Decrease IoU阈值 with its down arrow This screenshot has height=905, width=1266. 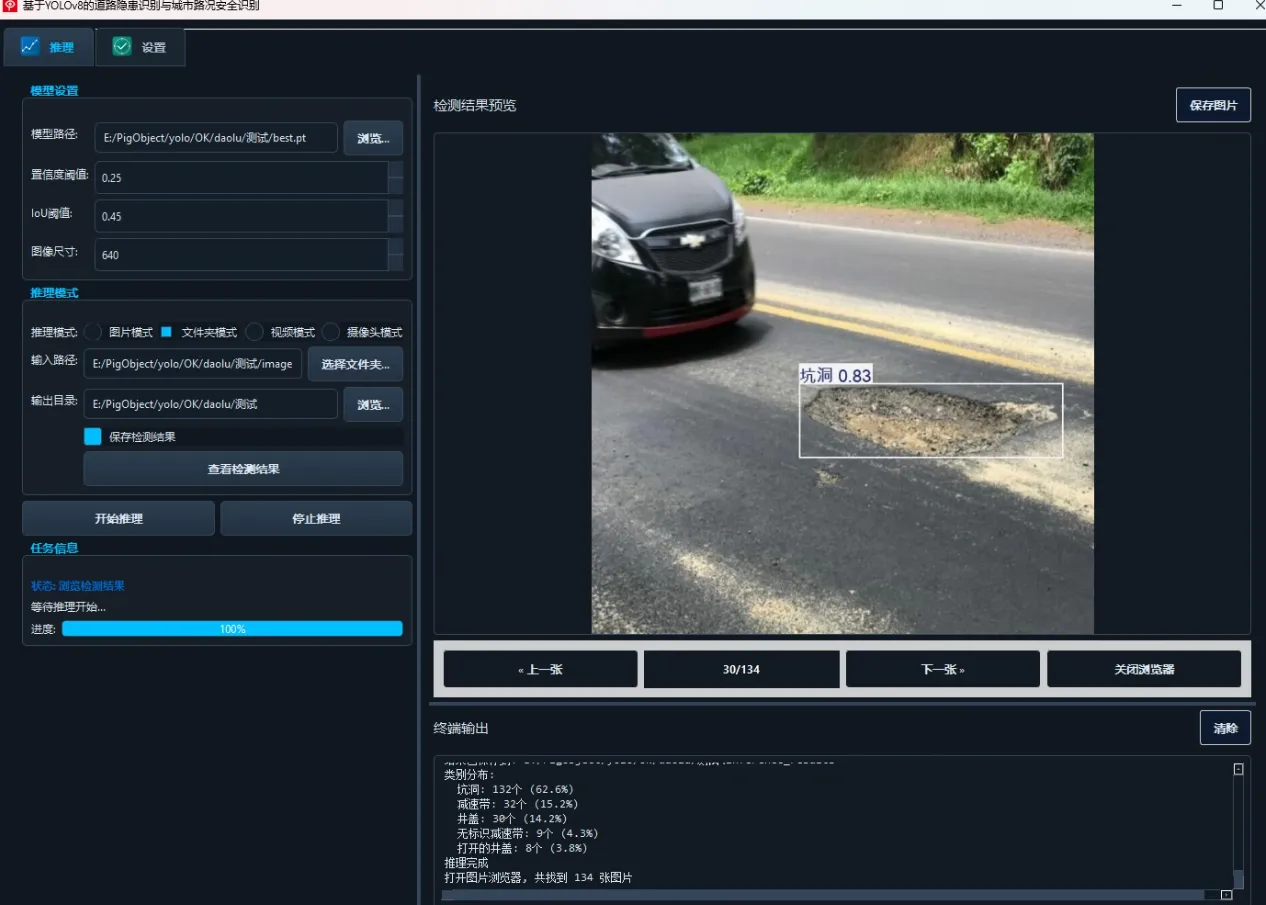pos(396,224)
